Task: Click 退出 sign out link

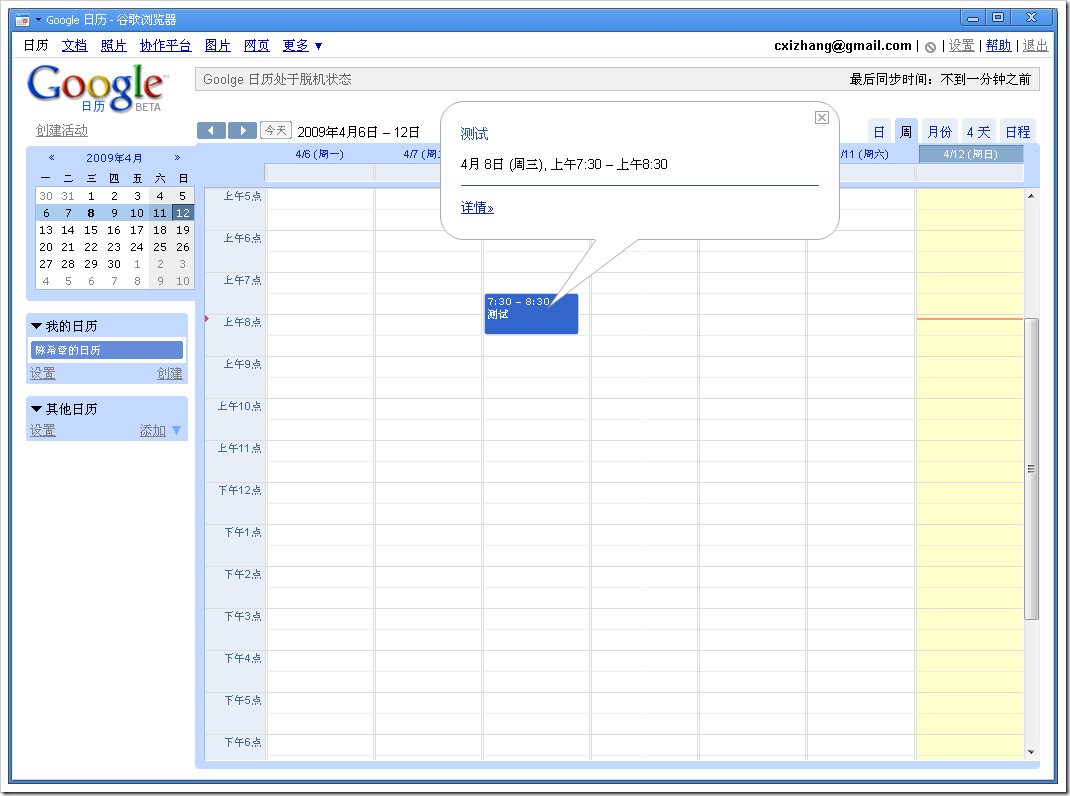Action: [x=1035, y=46]
